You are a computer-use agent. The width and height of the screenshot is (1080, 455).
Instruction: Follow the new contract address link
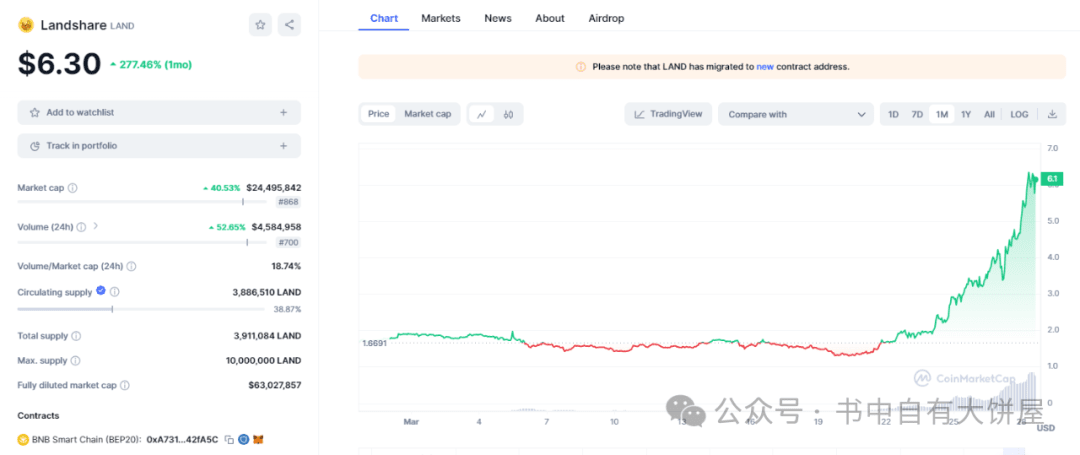(765, 67)
